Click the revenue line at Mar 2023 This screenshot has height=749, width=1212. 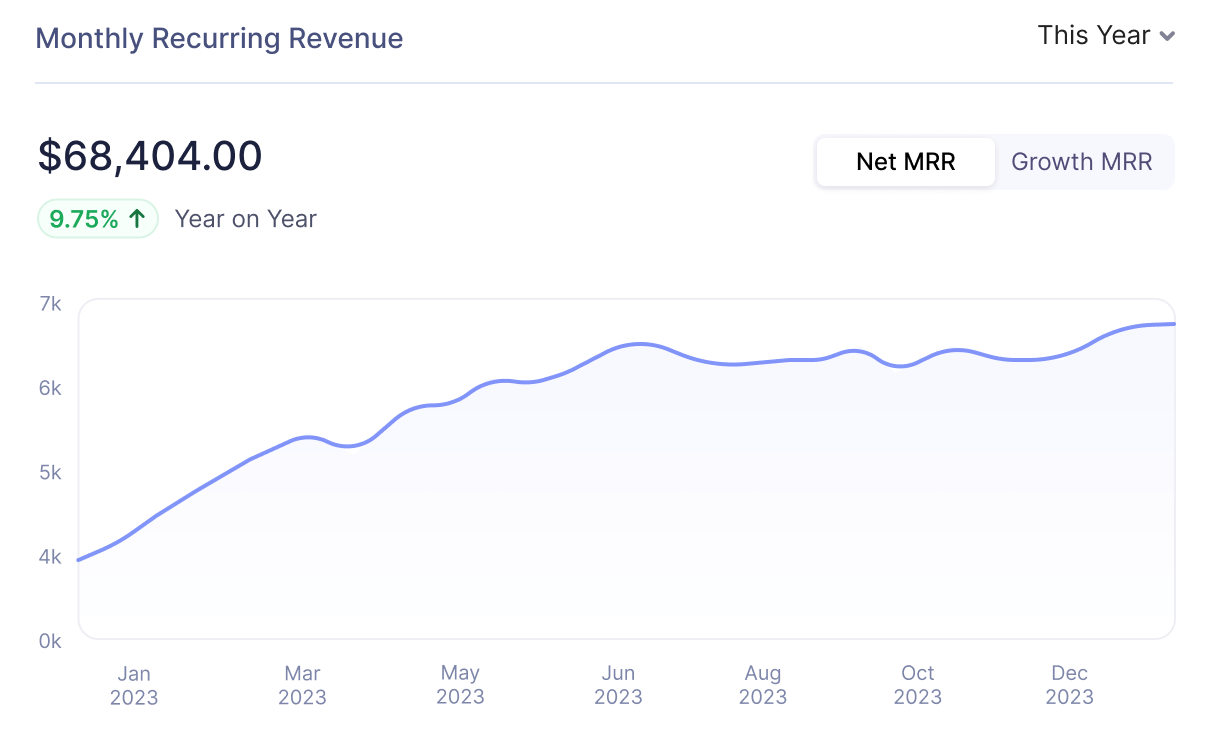[302, 438]
